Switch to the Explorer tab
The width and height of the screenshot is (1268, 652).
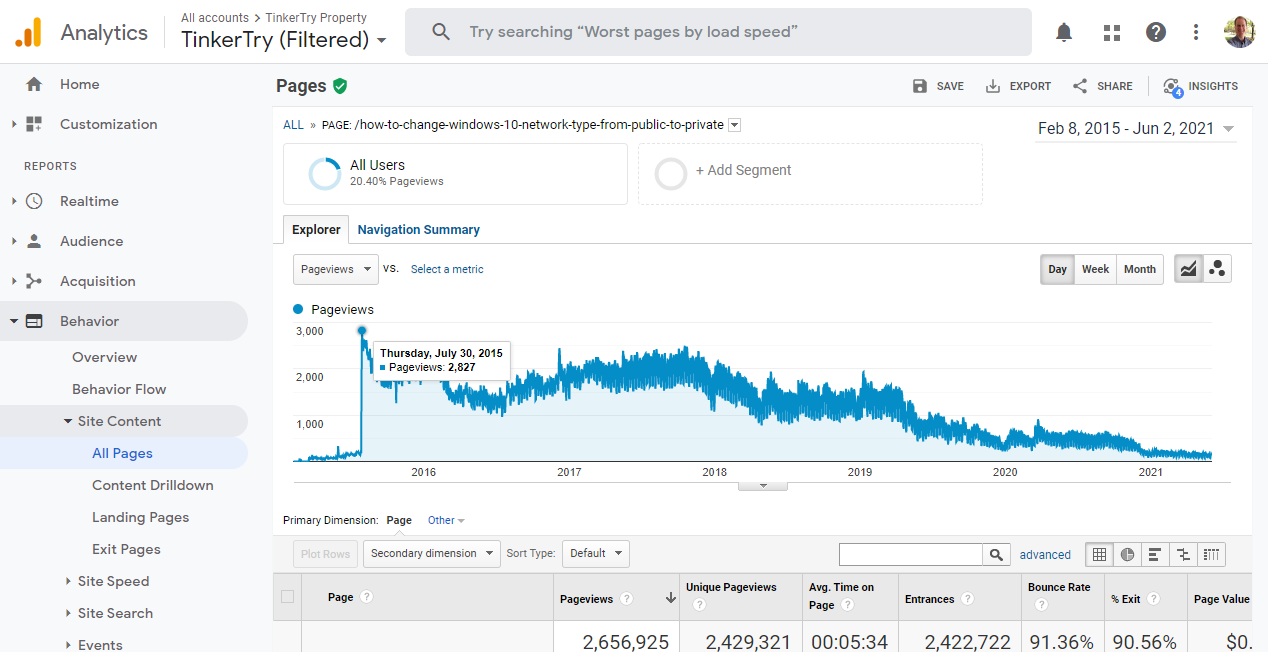tap(316, 229)
